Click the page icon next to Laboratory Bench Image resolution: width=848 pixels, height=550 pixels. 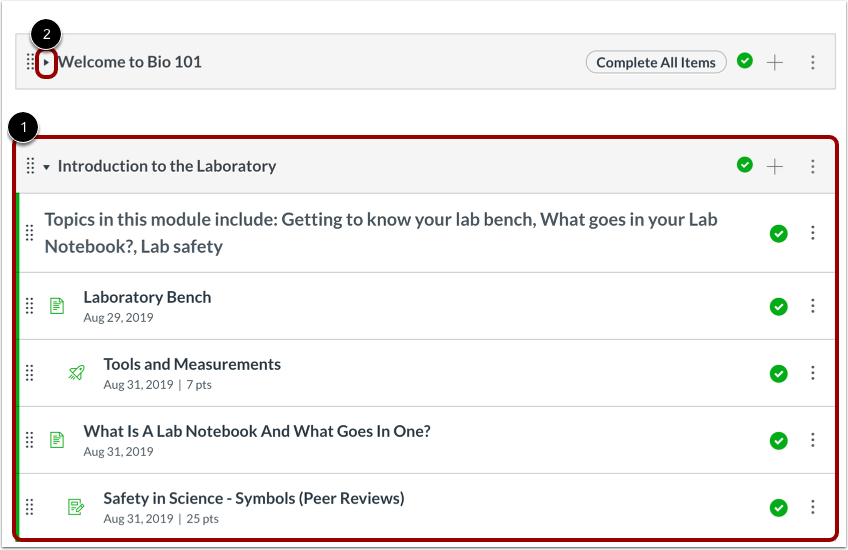coord(57,306)
